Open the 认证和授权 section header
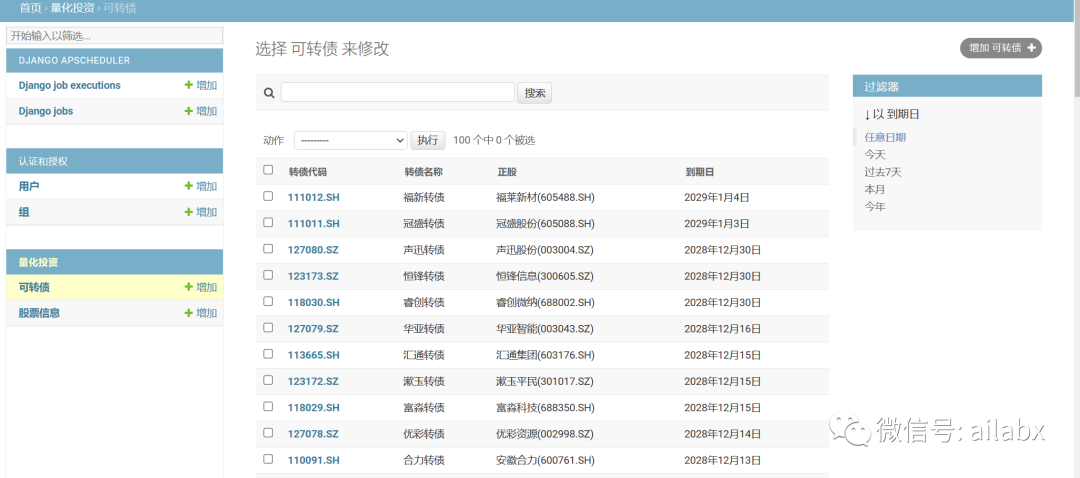The height and width of the screenshot is (478, 1080). [43, 161]
